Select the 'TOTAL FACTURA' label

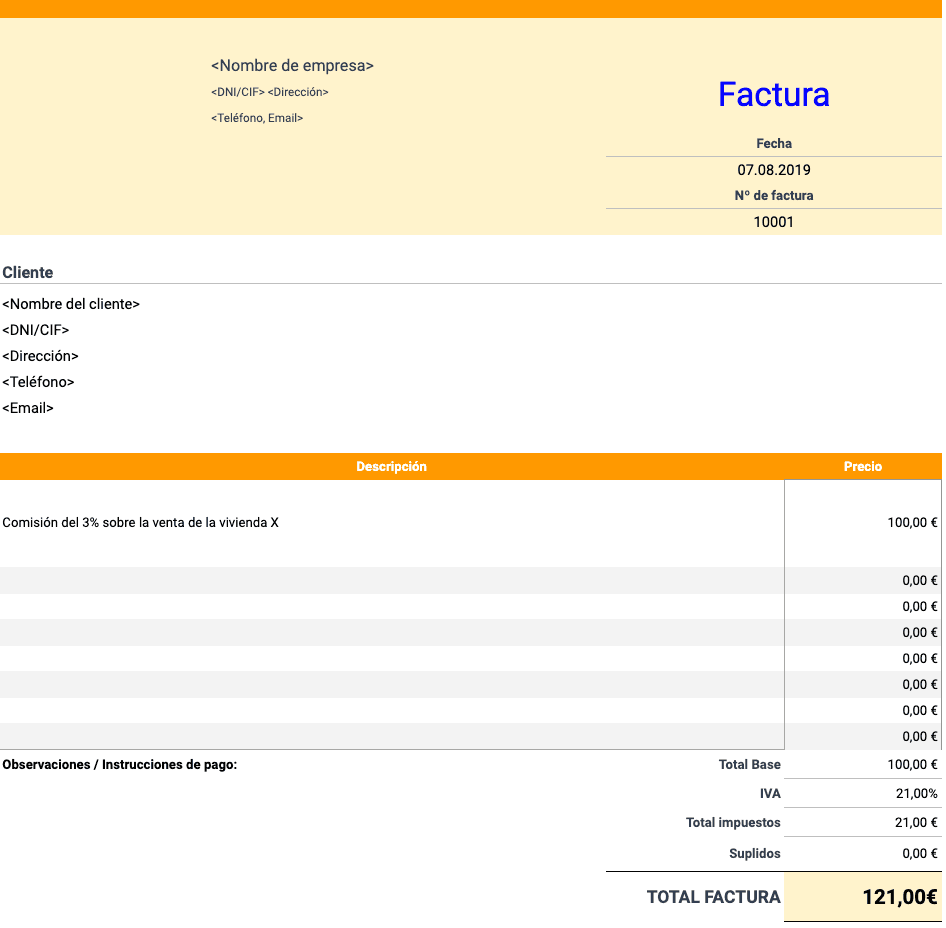tap(714, 897)
